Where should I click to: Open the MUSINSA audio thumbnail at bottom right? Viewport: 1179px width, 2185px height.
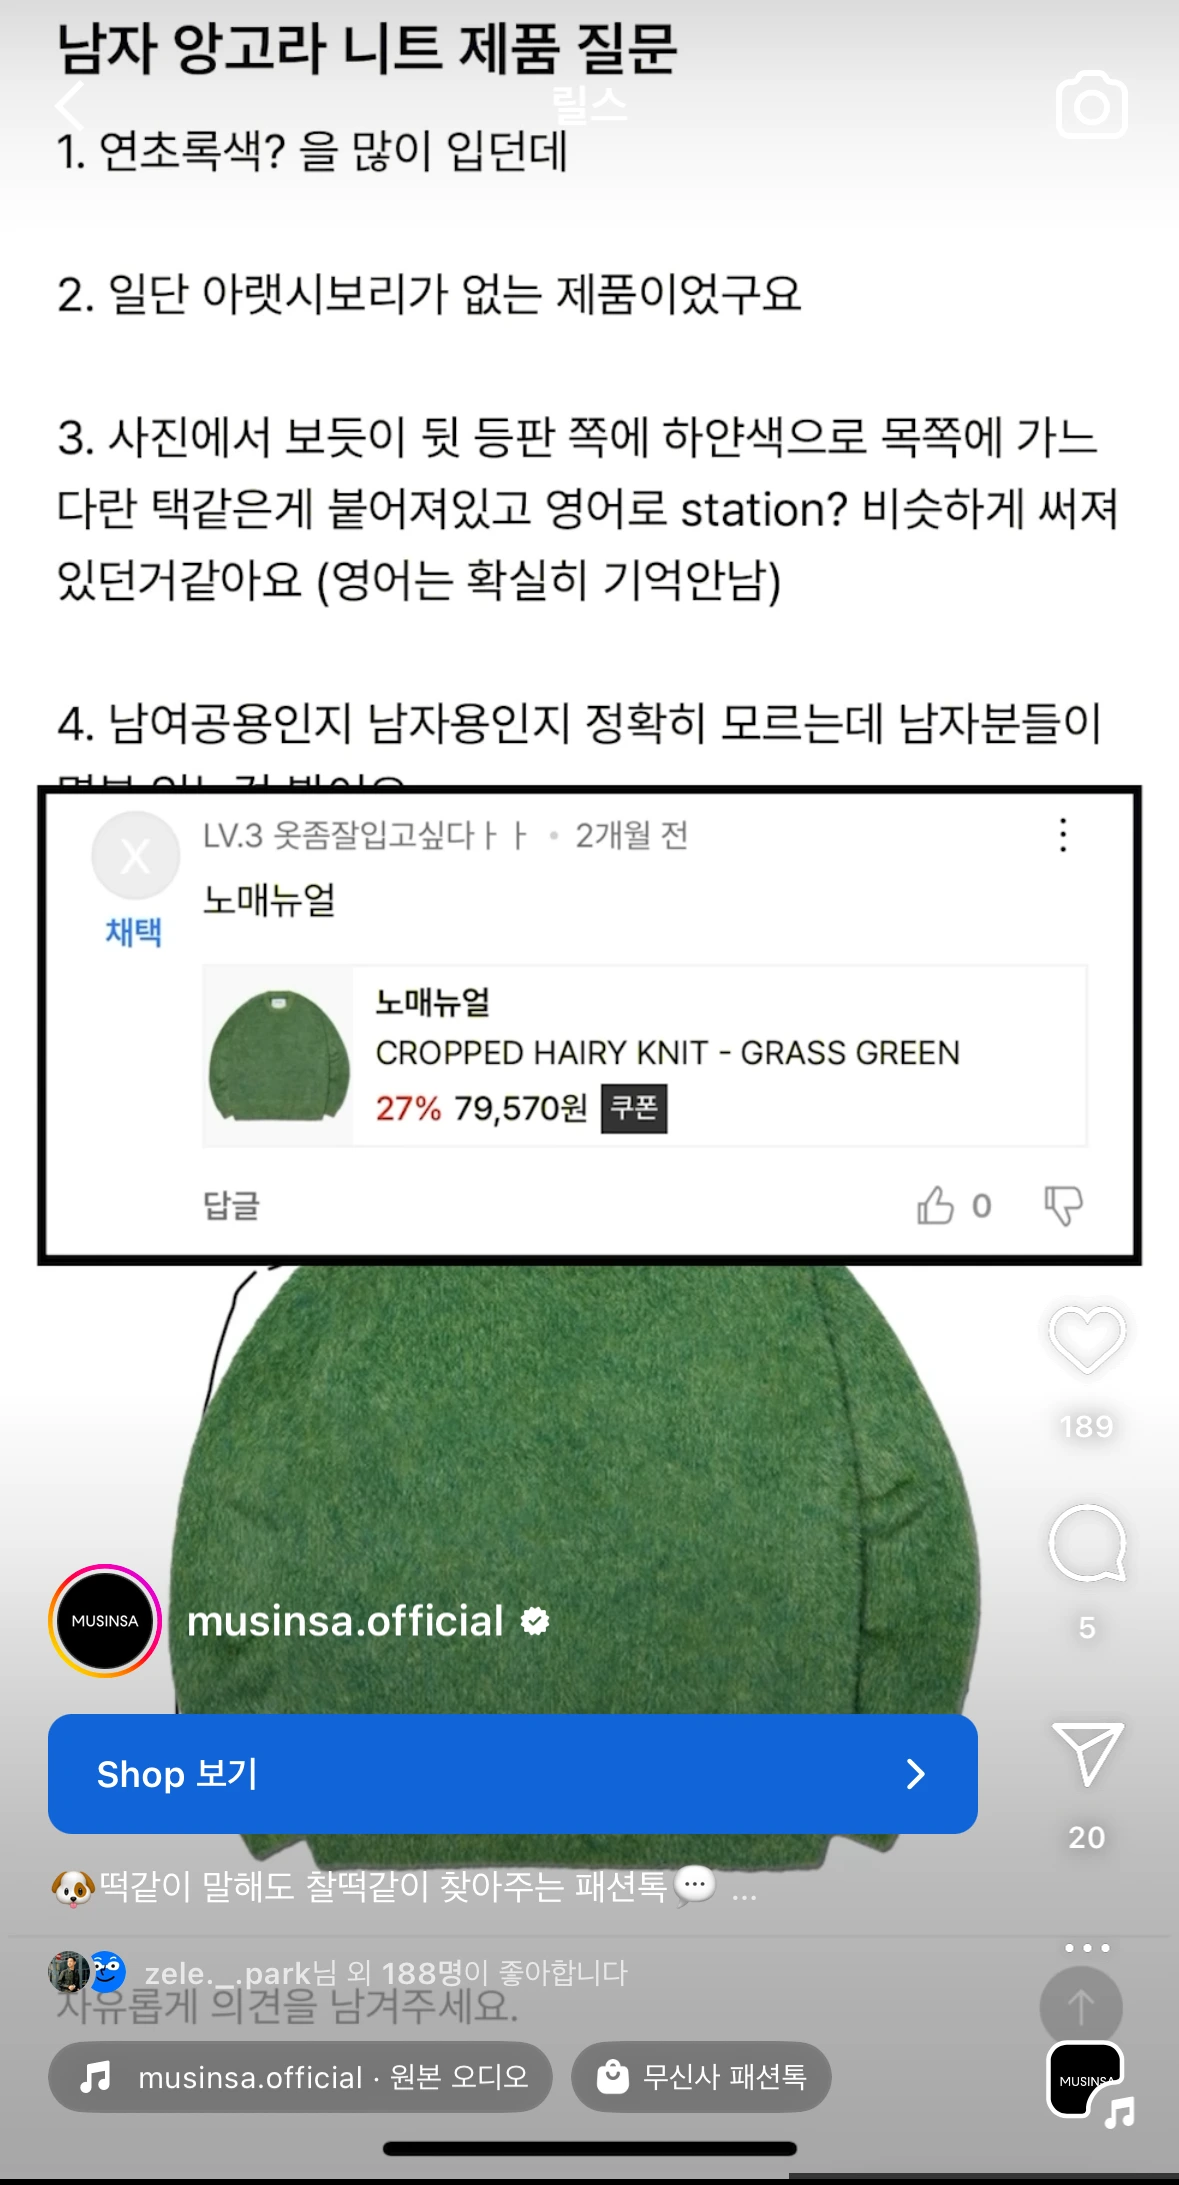(x=1087, y=2080)
